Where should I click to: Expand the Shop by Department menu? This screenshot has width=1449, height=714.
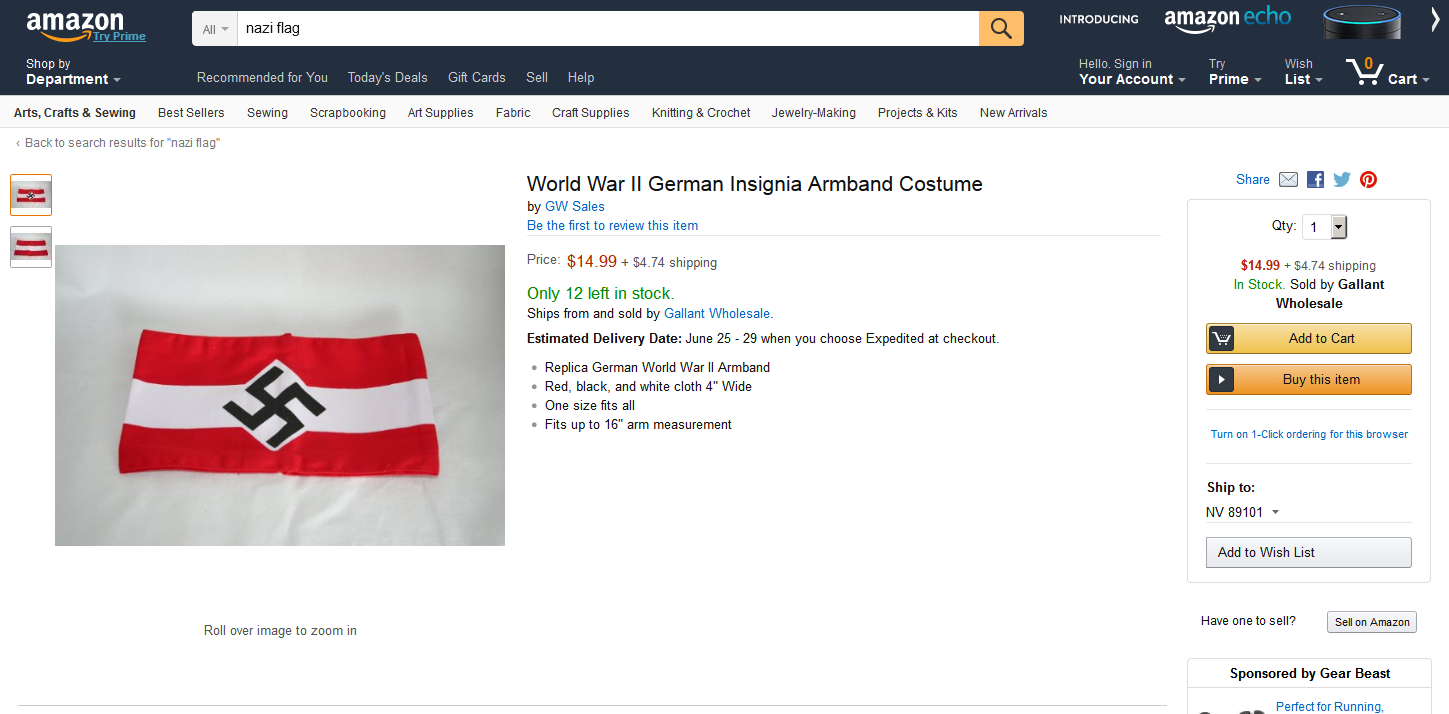tap(73, 72)
